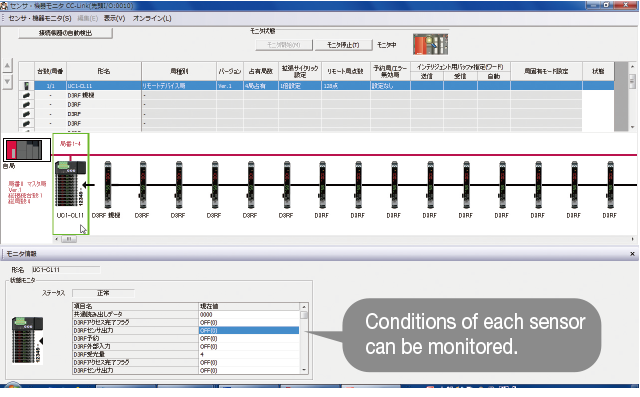Click the リモートデバイス局 cell in selected row
This screenshot has width=640, height=397.
[179, 86]
